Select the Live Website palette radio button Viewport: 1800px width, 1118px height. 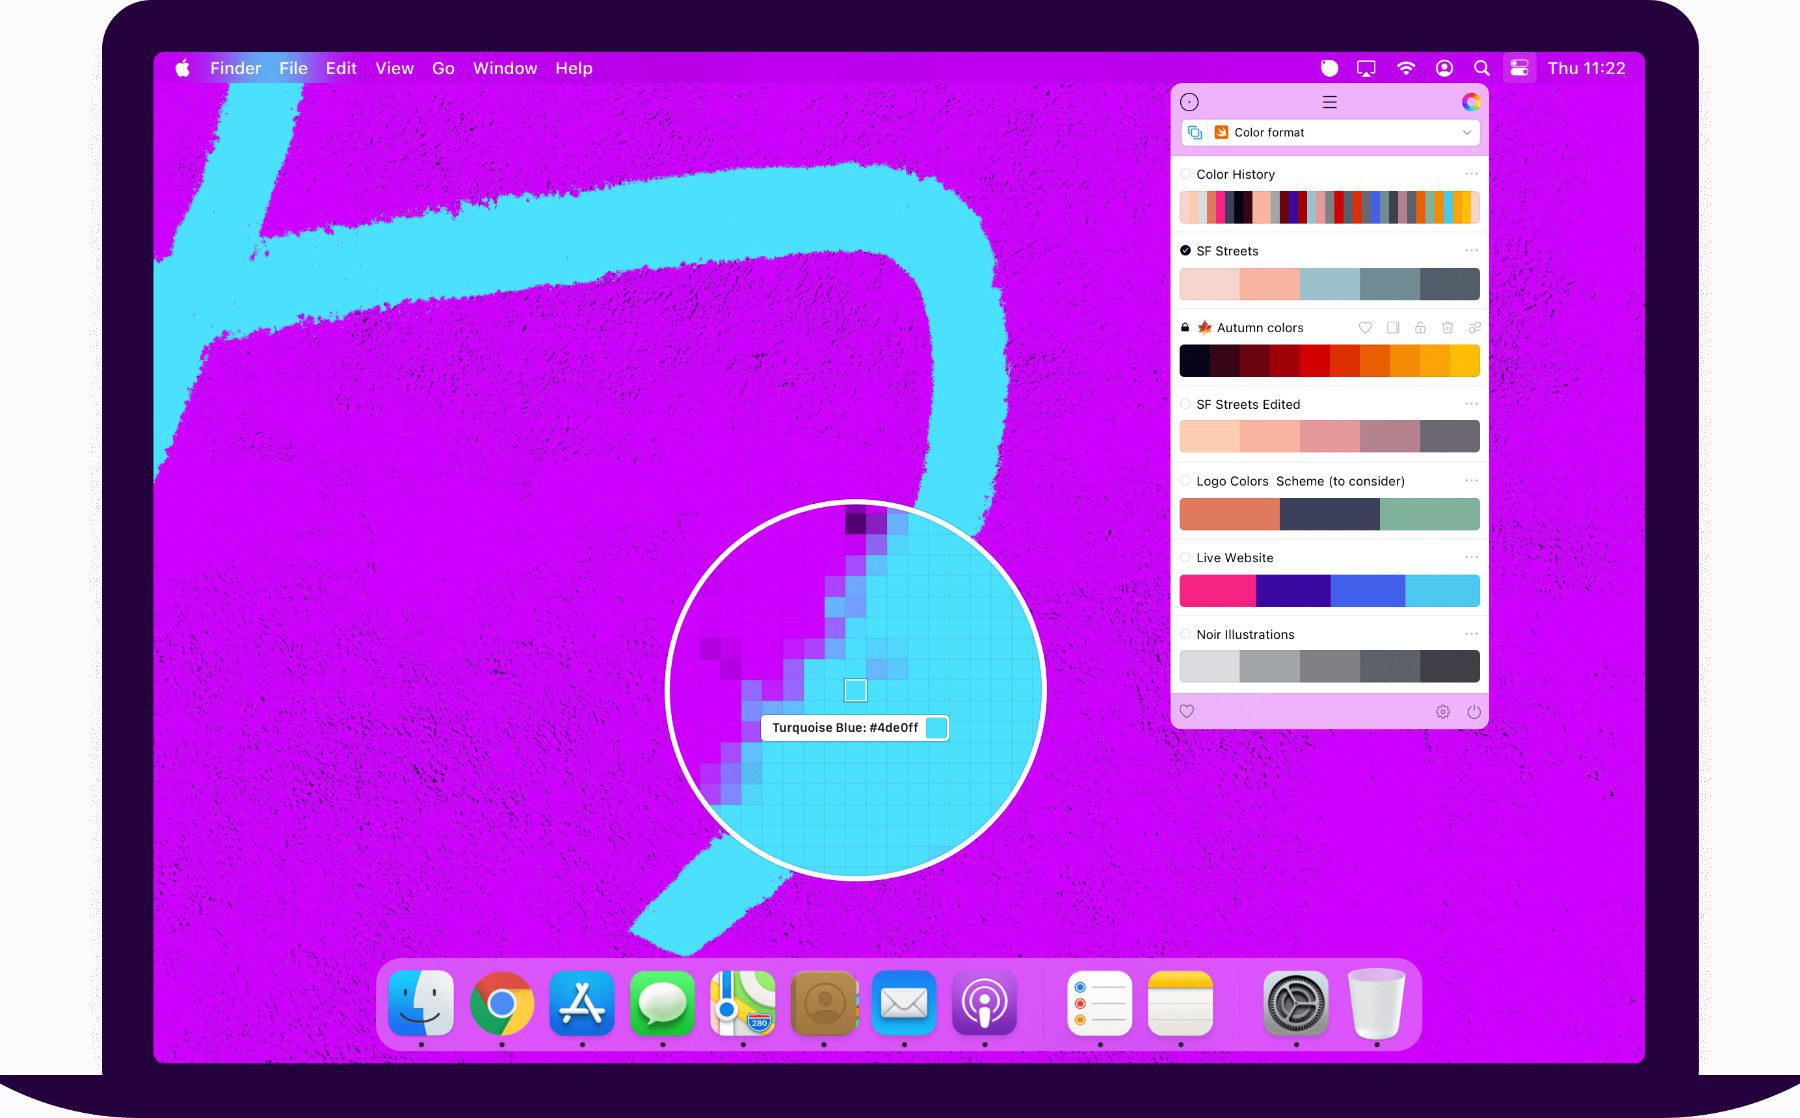1186,558
